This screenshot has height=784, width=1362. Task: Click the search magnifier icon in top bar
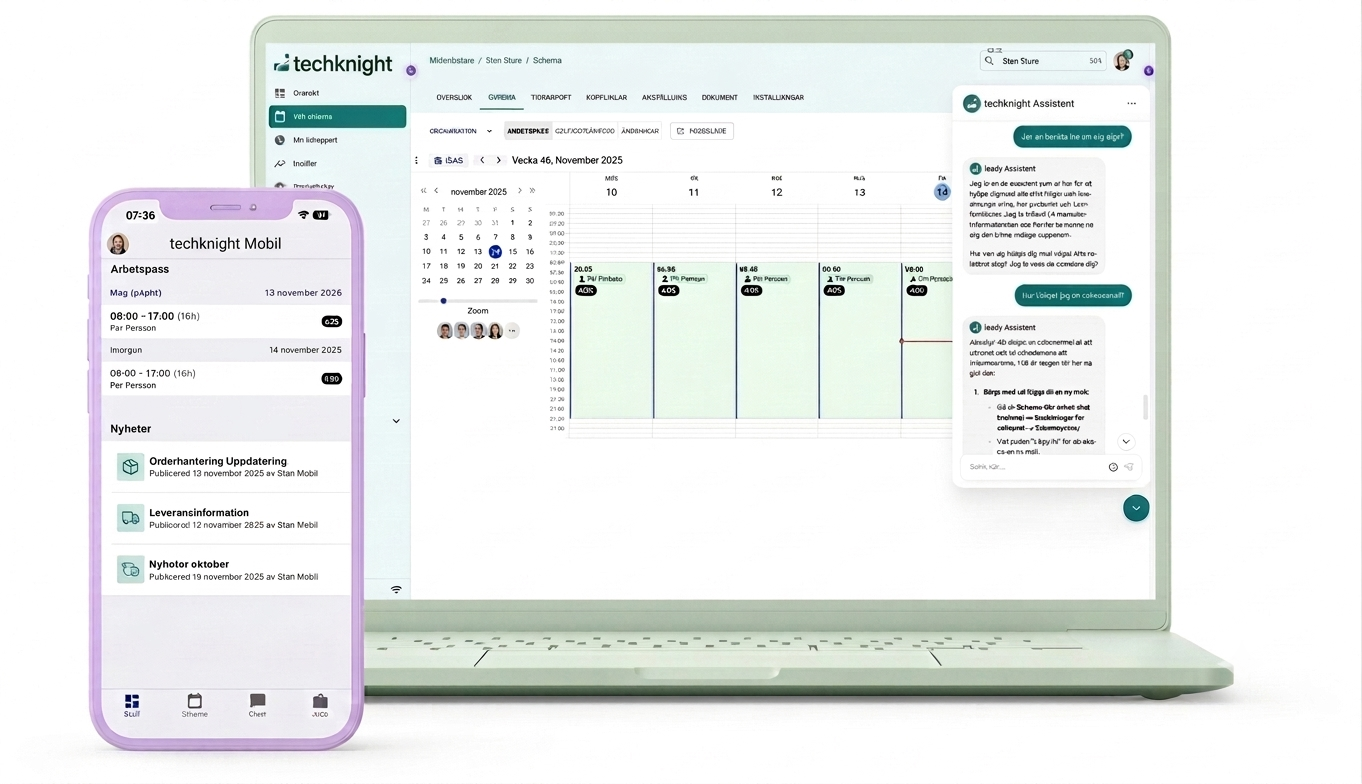click(989, 61)
